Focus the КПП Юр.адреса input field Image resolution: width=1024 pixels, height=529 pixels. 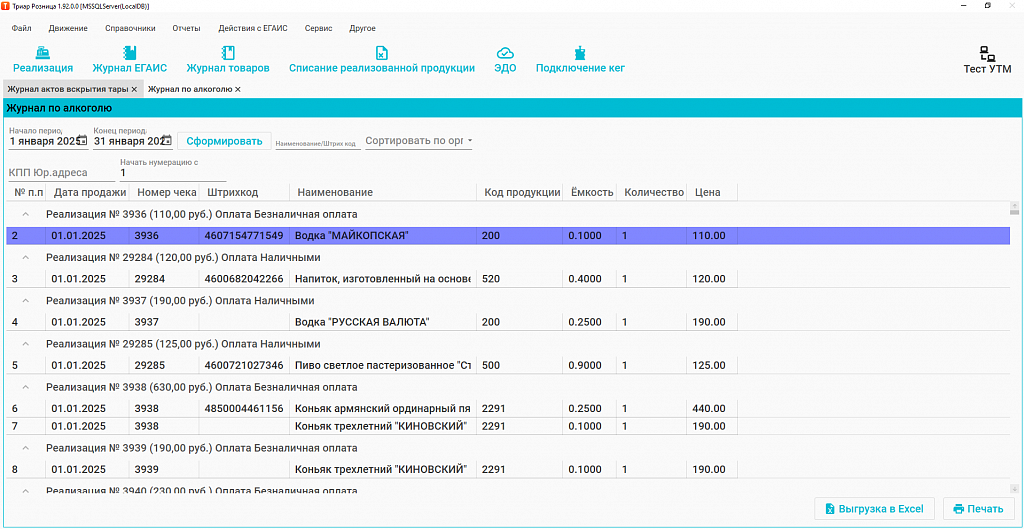(x=58, y=173)
